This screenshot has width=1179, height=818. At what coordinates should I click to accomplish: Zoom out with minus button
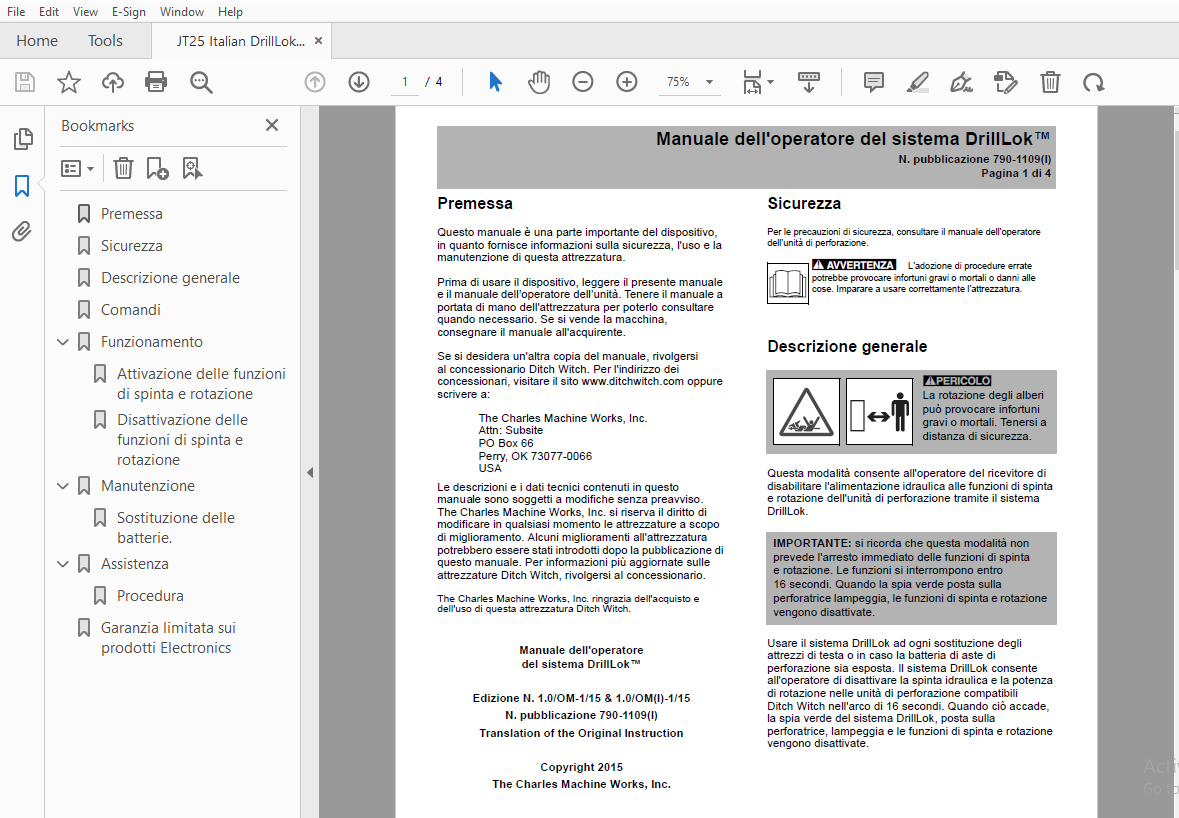coord(583,82)
